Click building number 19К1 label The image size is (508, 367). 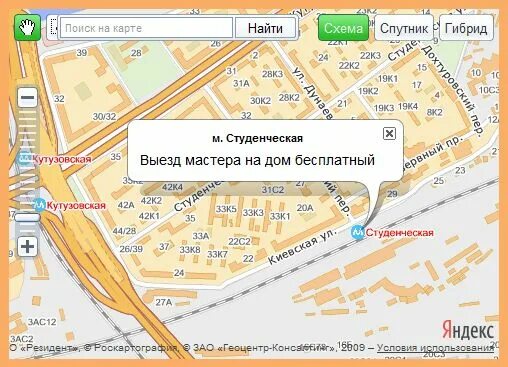click(387, 79)
